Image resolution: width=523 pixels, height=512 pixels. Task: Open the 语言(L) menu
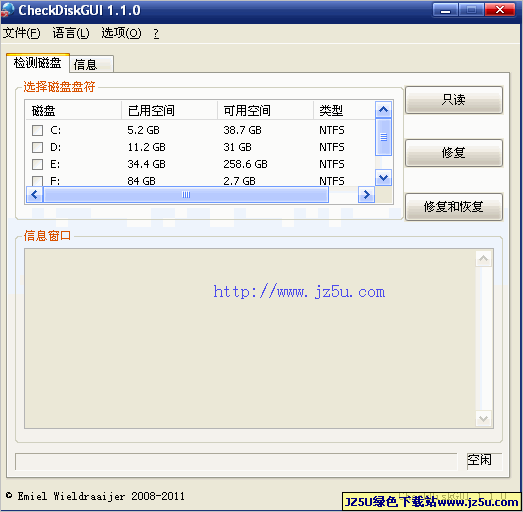pyautogui.click(x=71, y=33)
